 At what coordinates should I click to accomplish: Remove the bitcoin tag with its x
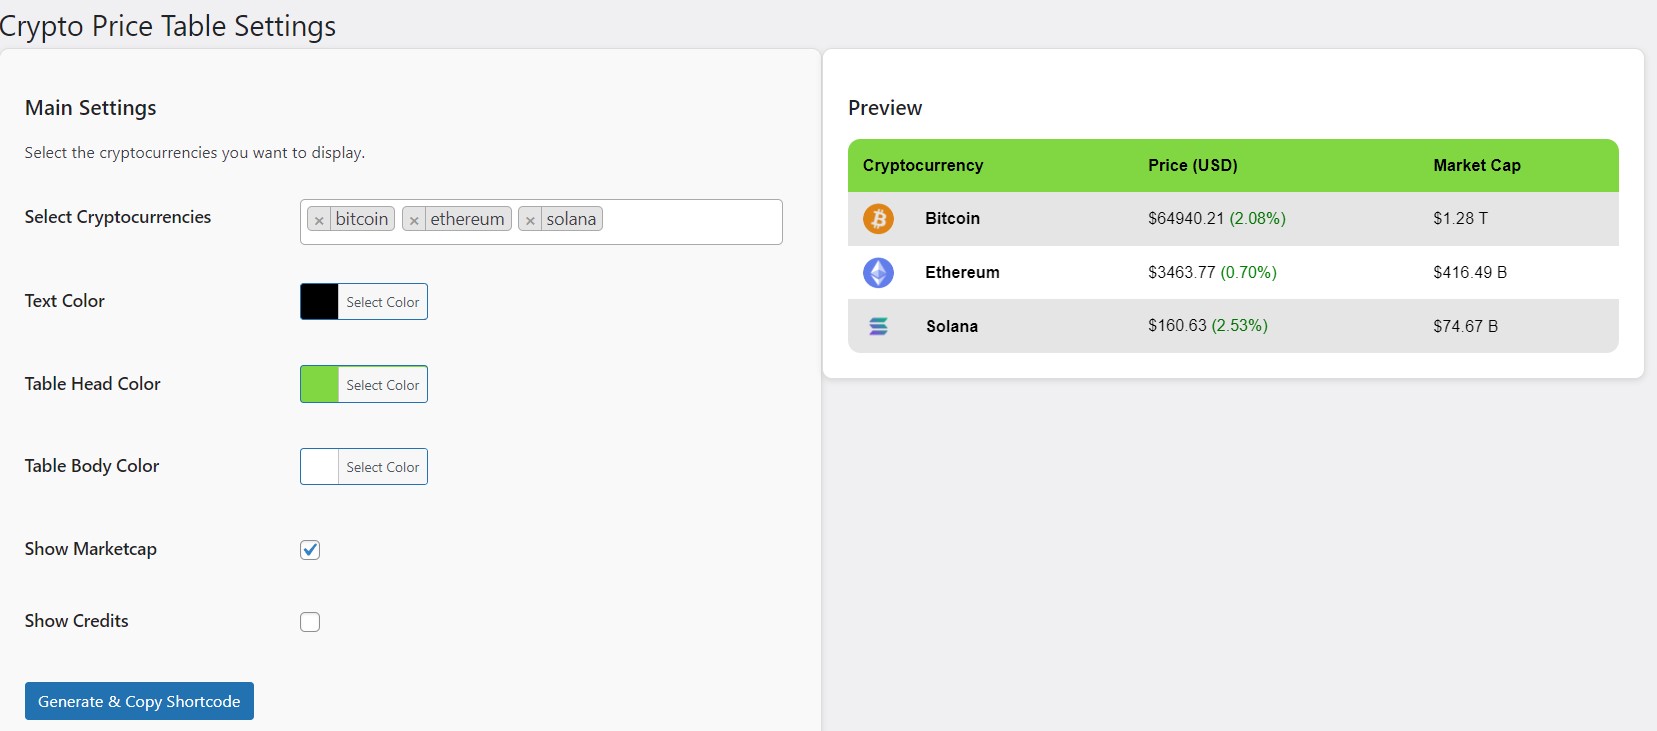(x=319, y=220)
